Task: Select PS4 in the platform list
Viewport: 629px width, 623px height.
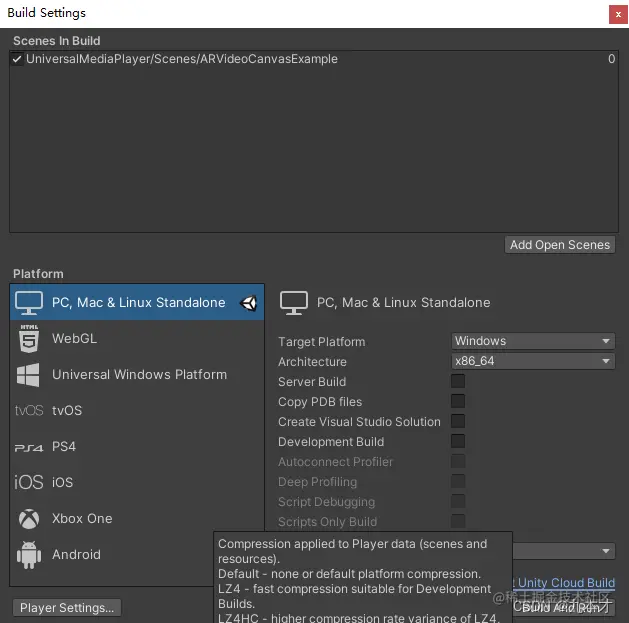Action: pos(137,446)
